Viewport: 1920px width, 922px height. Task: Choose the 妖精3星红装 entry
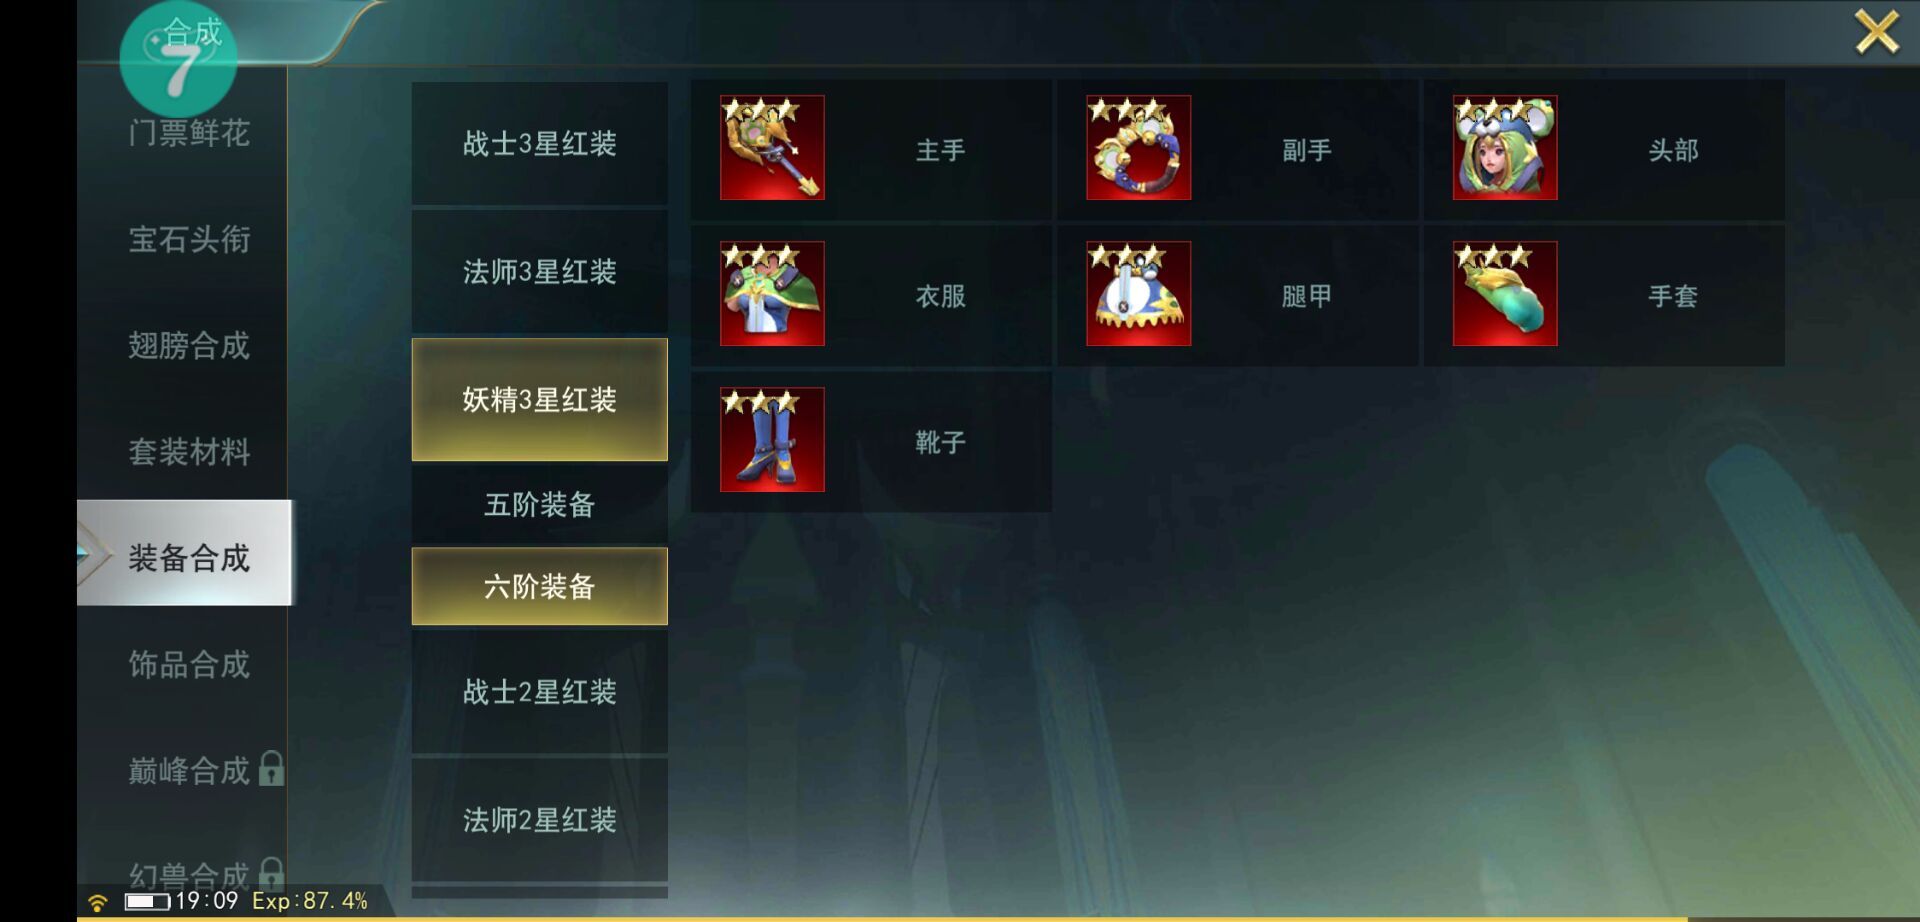(540, 400)
